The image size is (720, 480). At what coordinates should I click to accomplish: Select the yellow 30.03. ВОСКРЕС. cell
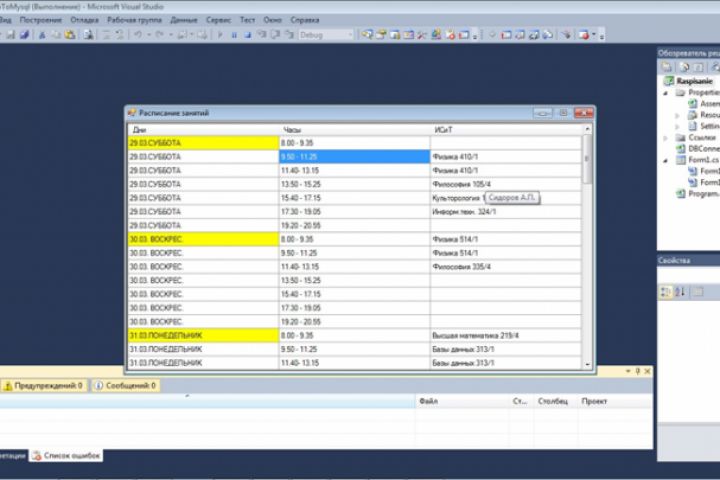203,239
